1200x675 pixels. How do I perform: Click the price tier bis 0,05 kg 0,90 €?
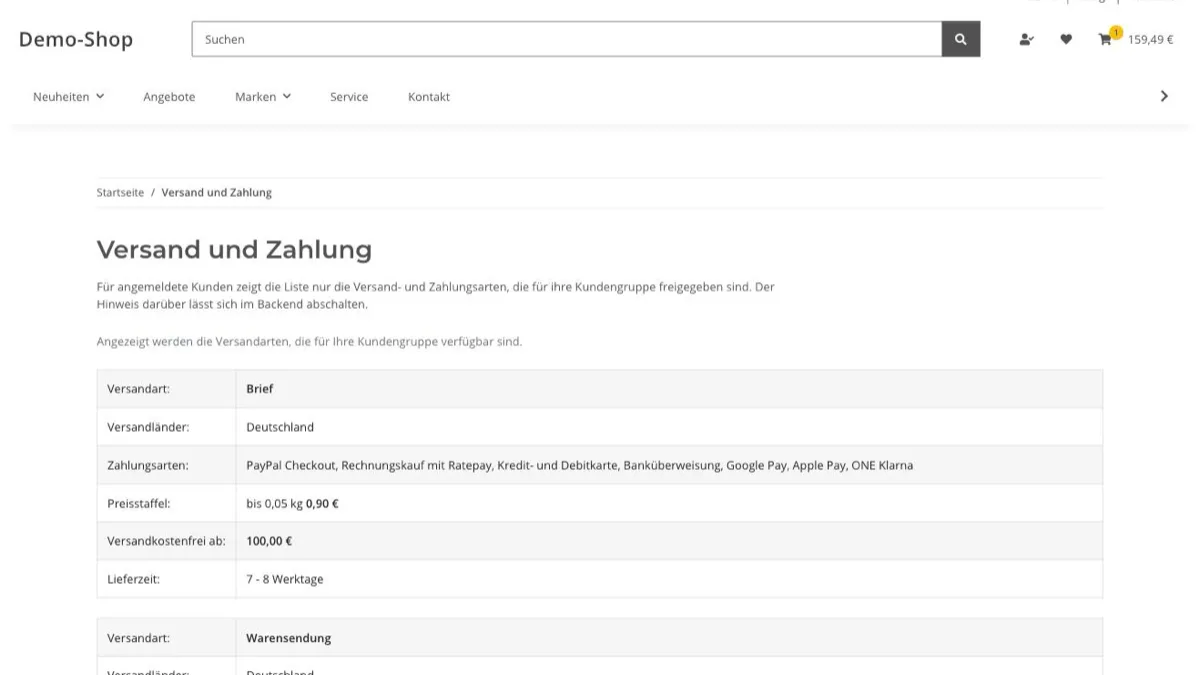pos(293,503)
